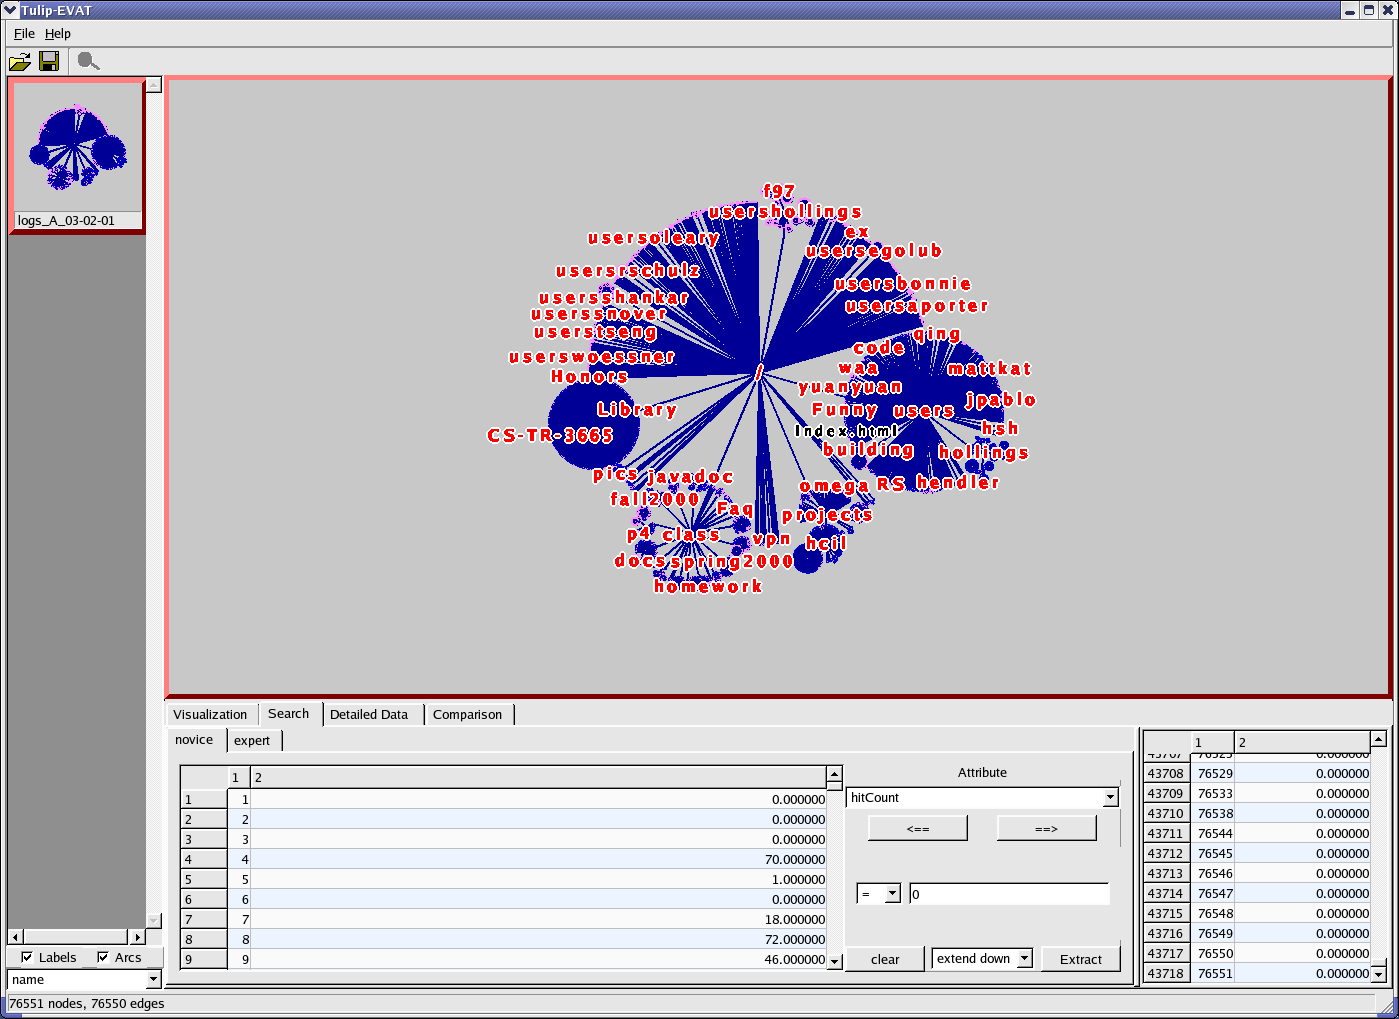Image resolution: width=1399 pixels, height=1019 pixels.
Task: Click left arrow of thumbnail panel scrollbar
Action: tap(15, 937)
